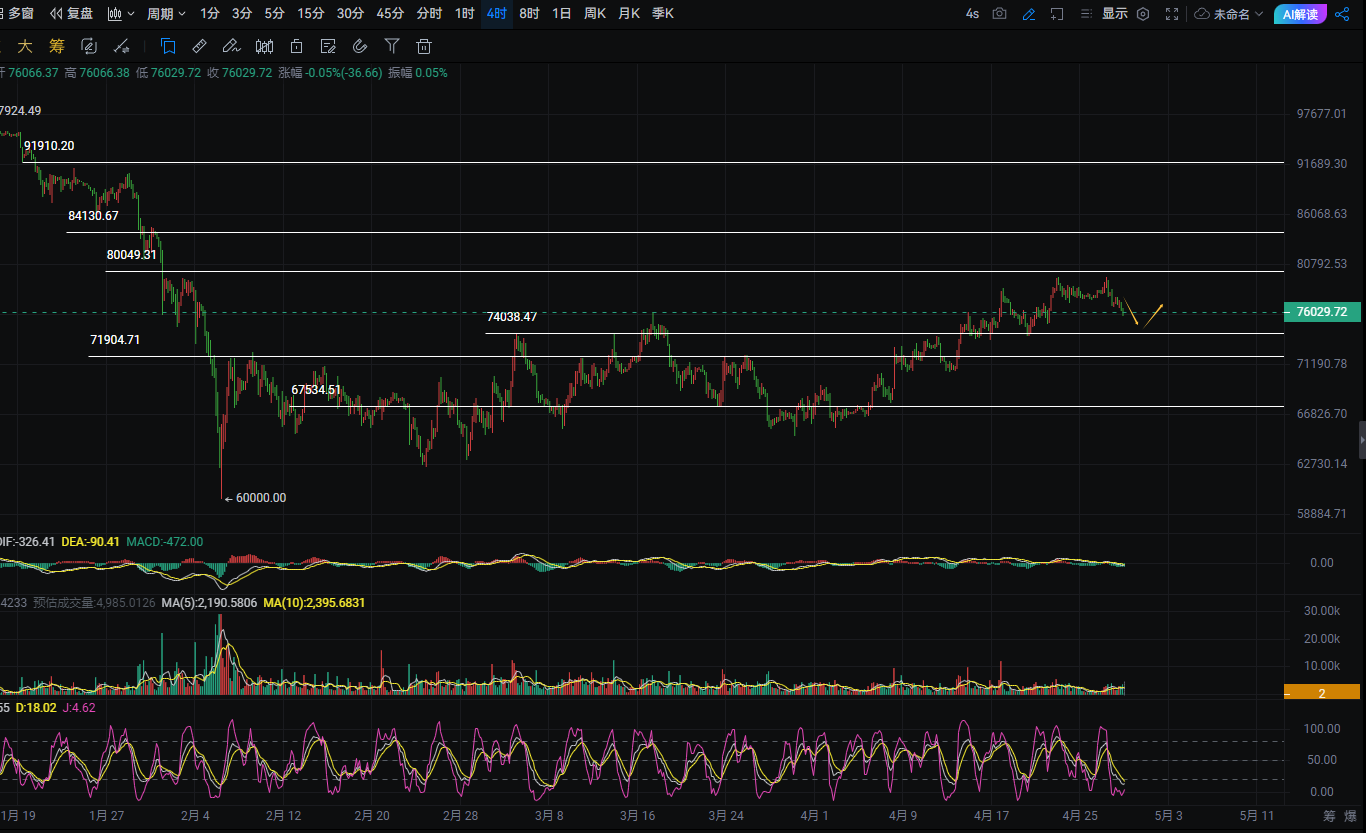Expand the 未命名 layout dropdown

point(1229,14)
